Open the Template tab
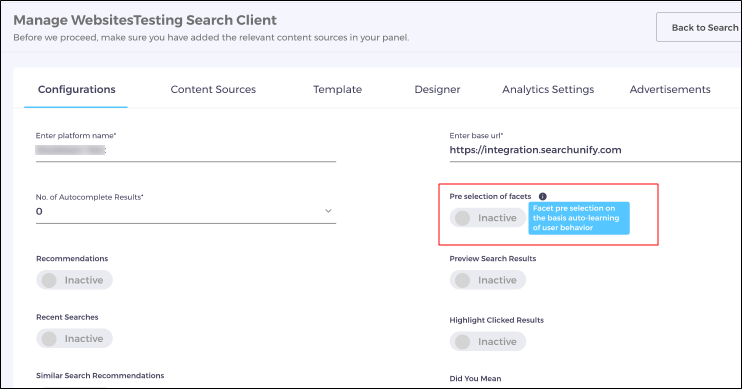Screen dimensions: 742x389 pyautogui.click(x=337, y=89)
